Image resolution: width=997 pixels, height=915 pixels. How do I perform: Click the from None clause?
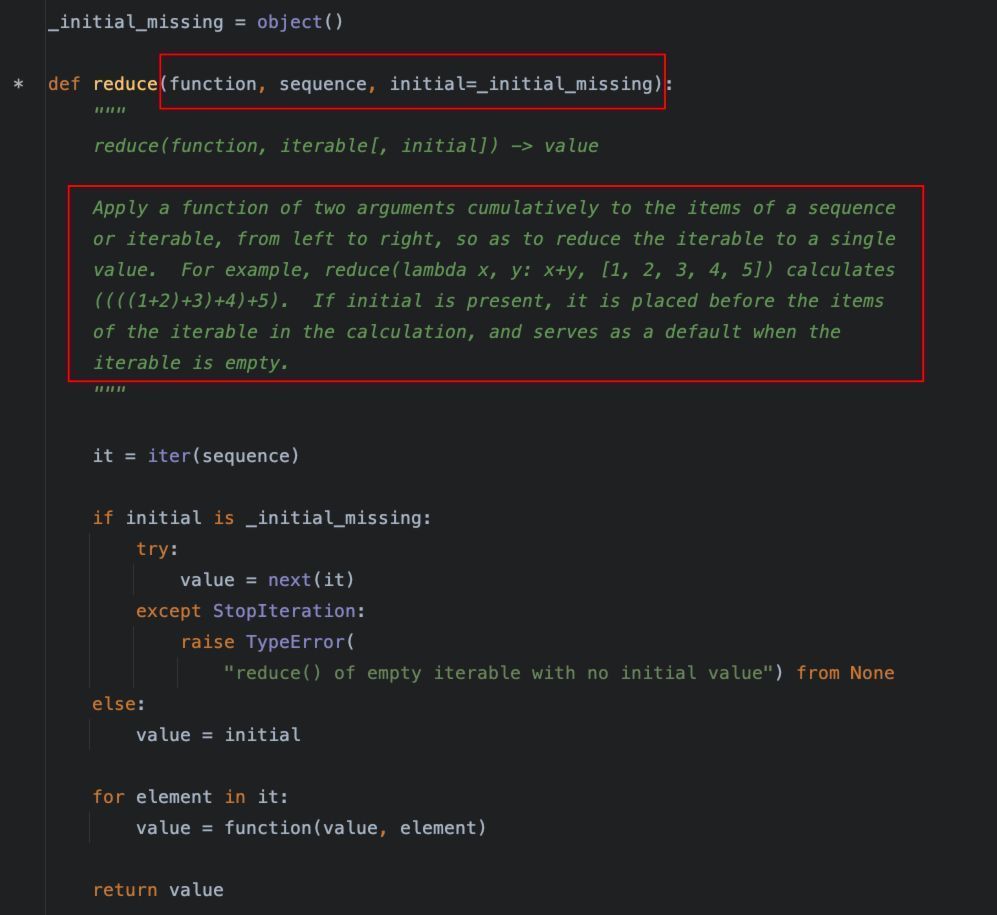click(845, 673)
